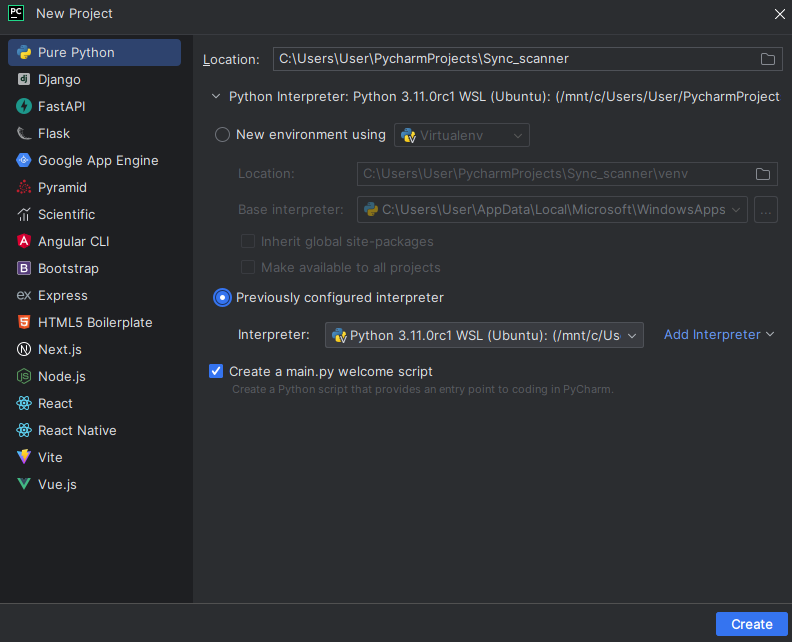Select Django project type
792x642 pixels.
(94, 79)
